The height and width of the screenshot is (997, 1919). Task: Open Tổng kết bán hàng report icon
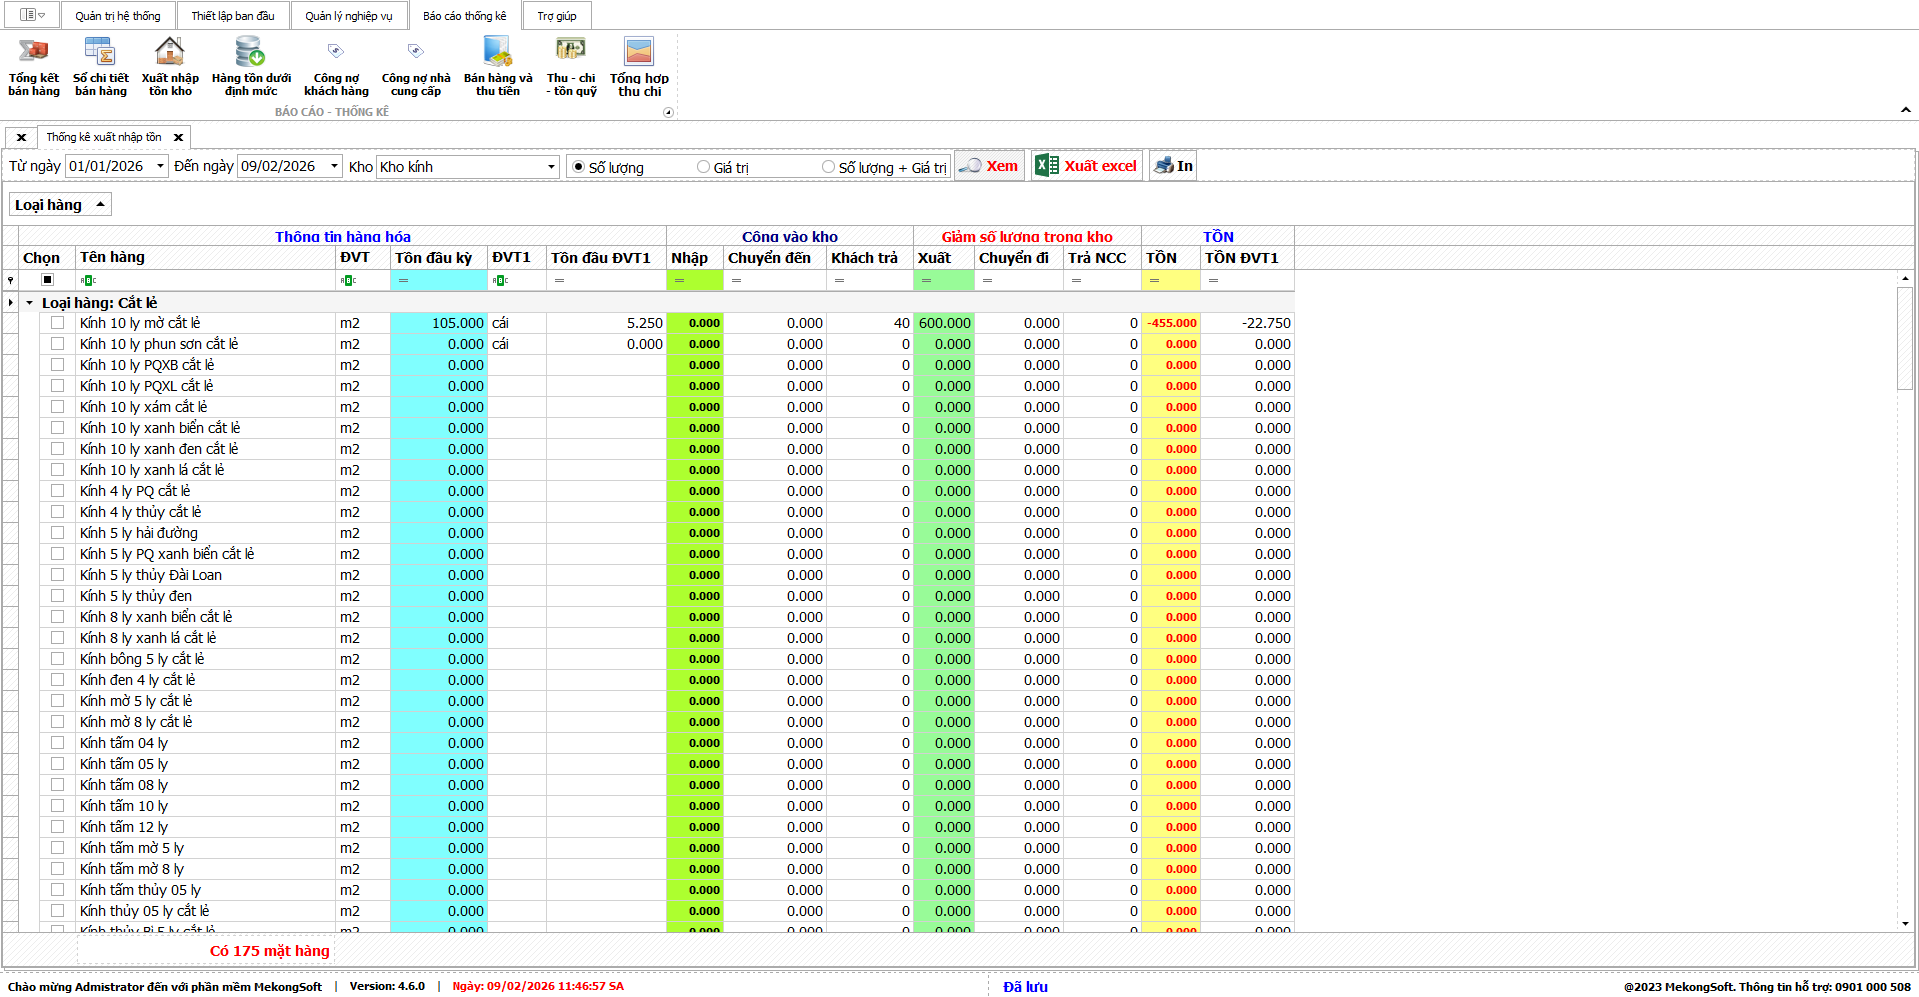coord(34,52)
